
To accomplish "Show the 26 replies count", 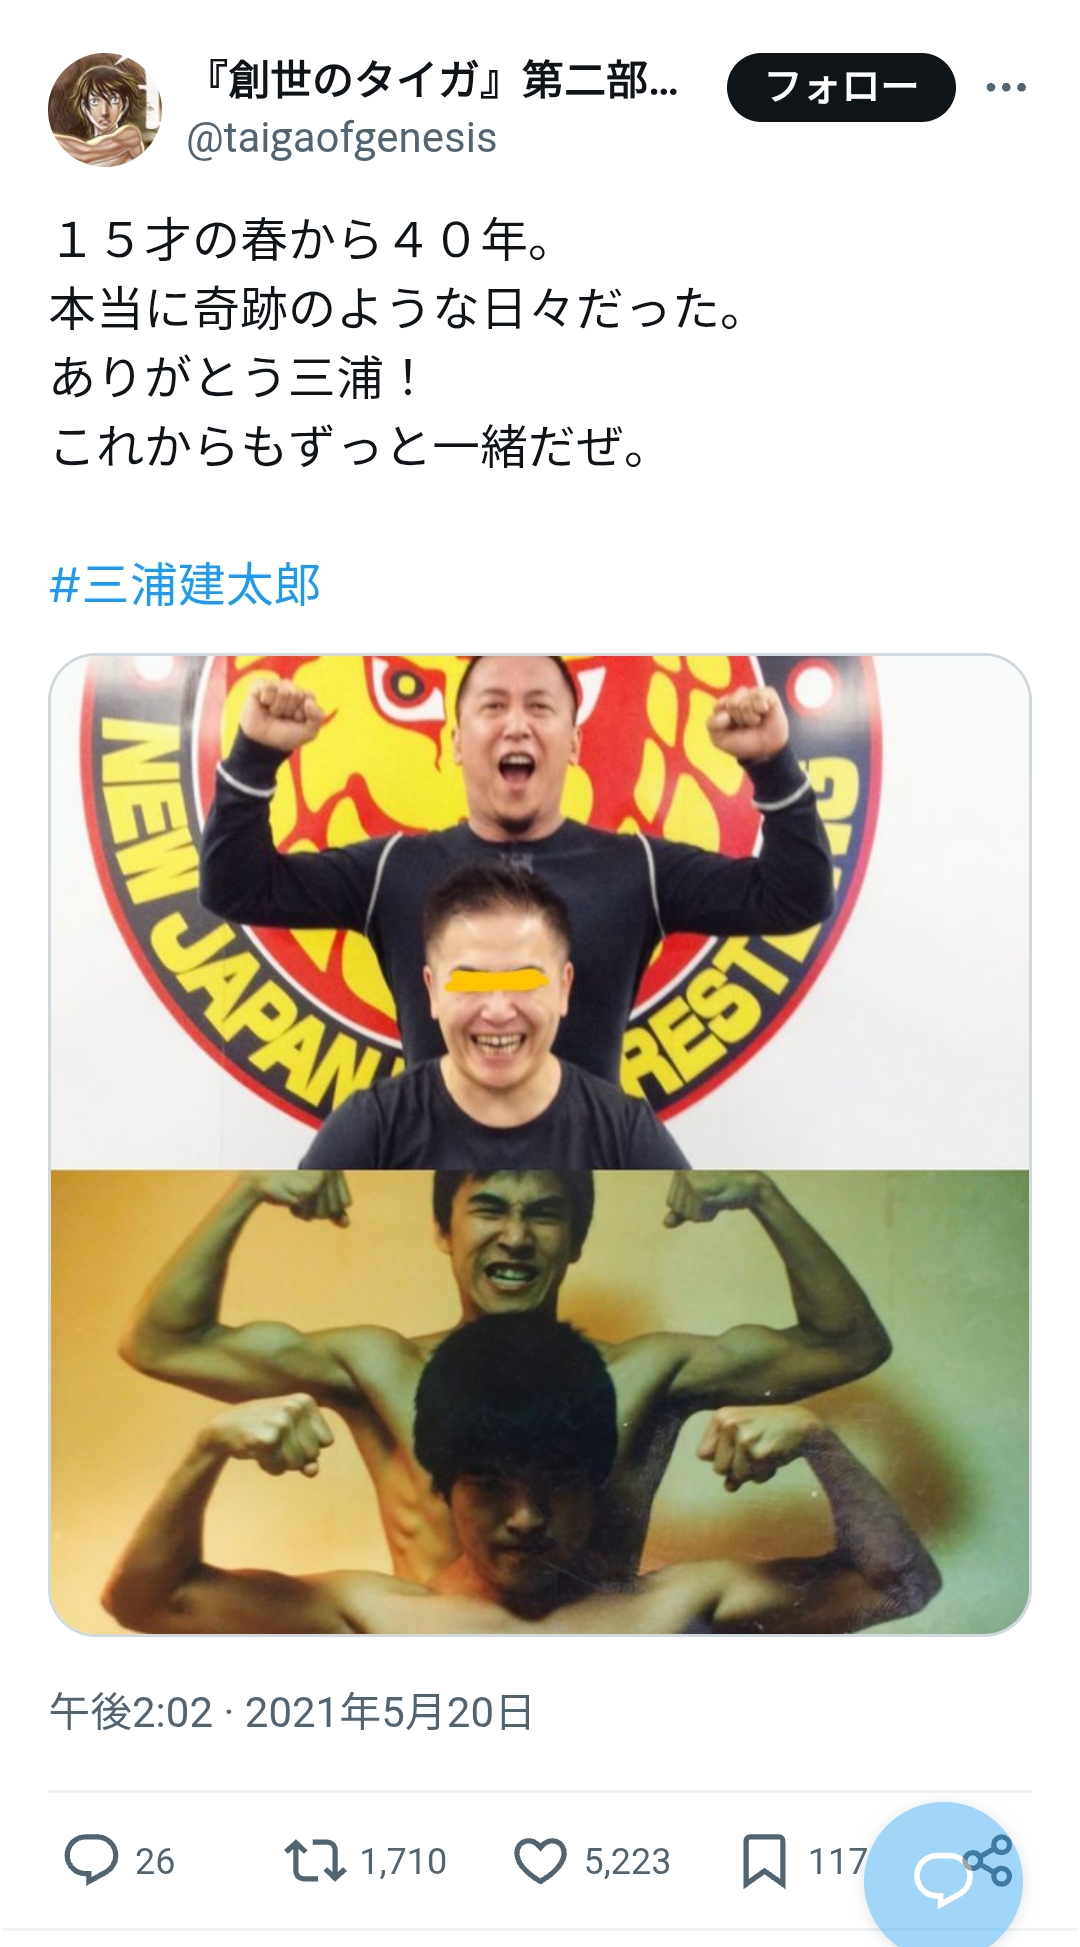I will coord(155,1861).
